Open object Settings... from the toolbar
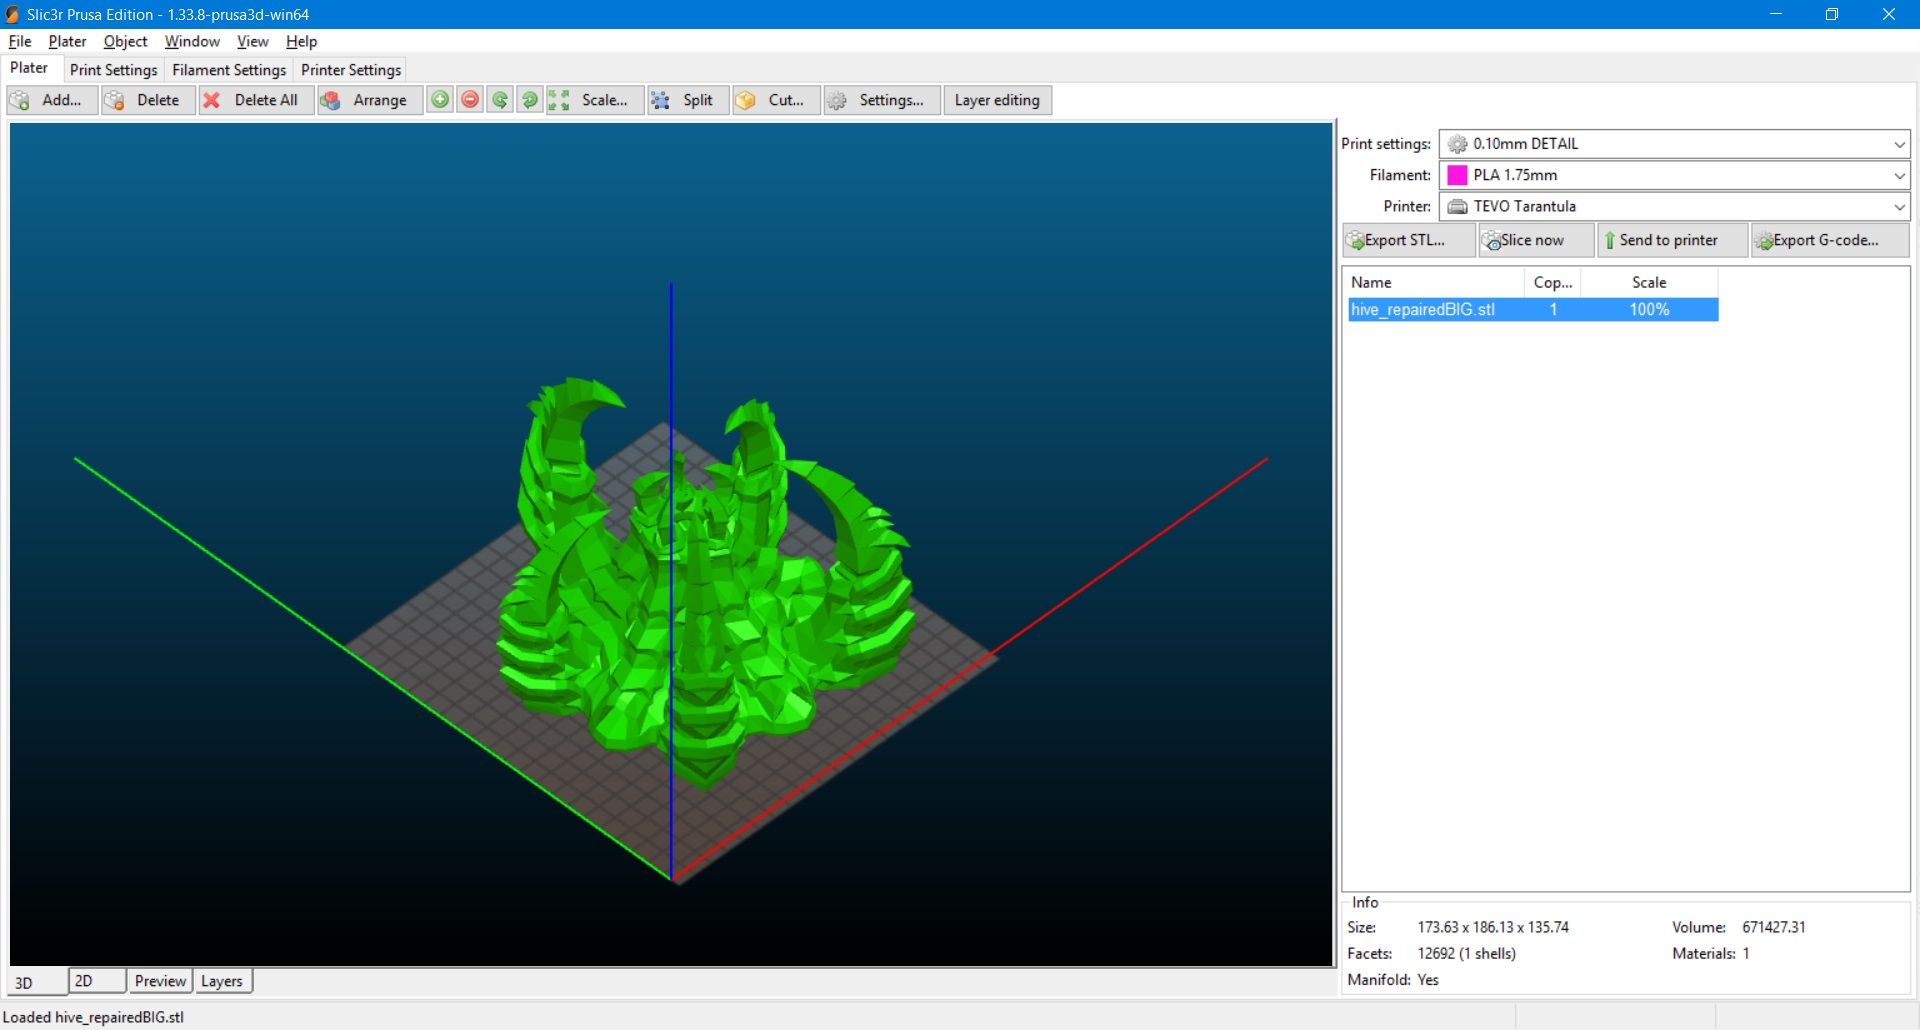Image resolution: width=1920 pixels, height=1030 pixels. [x=882, y=100]
